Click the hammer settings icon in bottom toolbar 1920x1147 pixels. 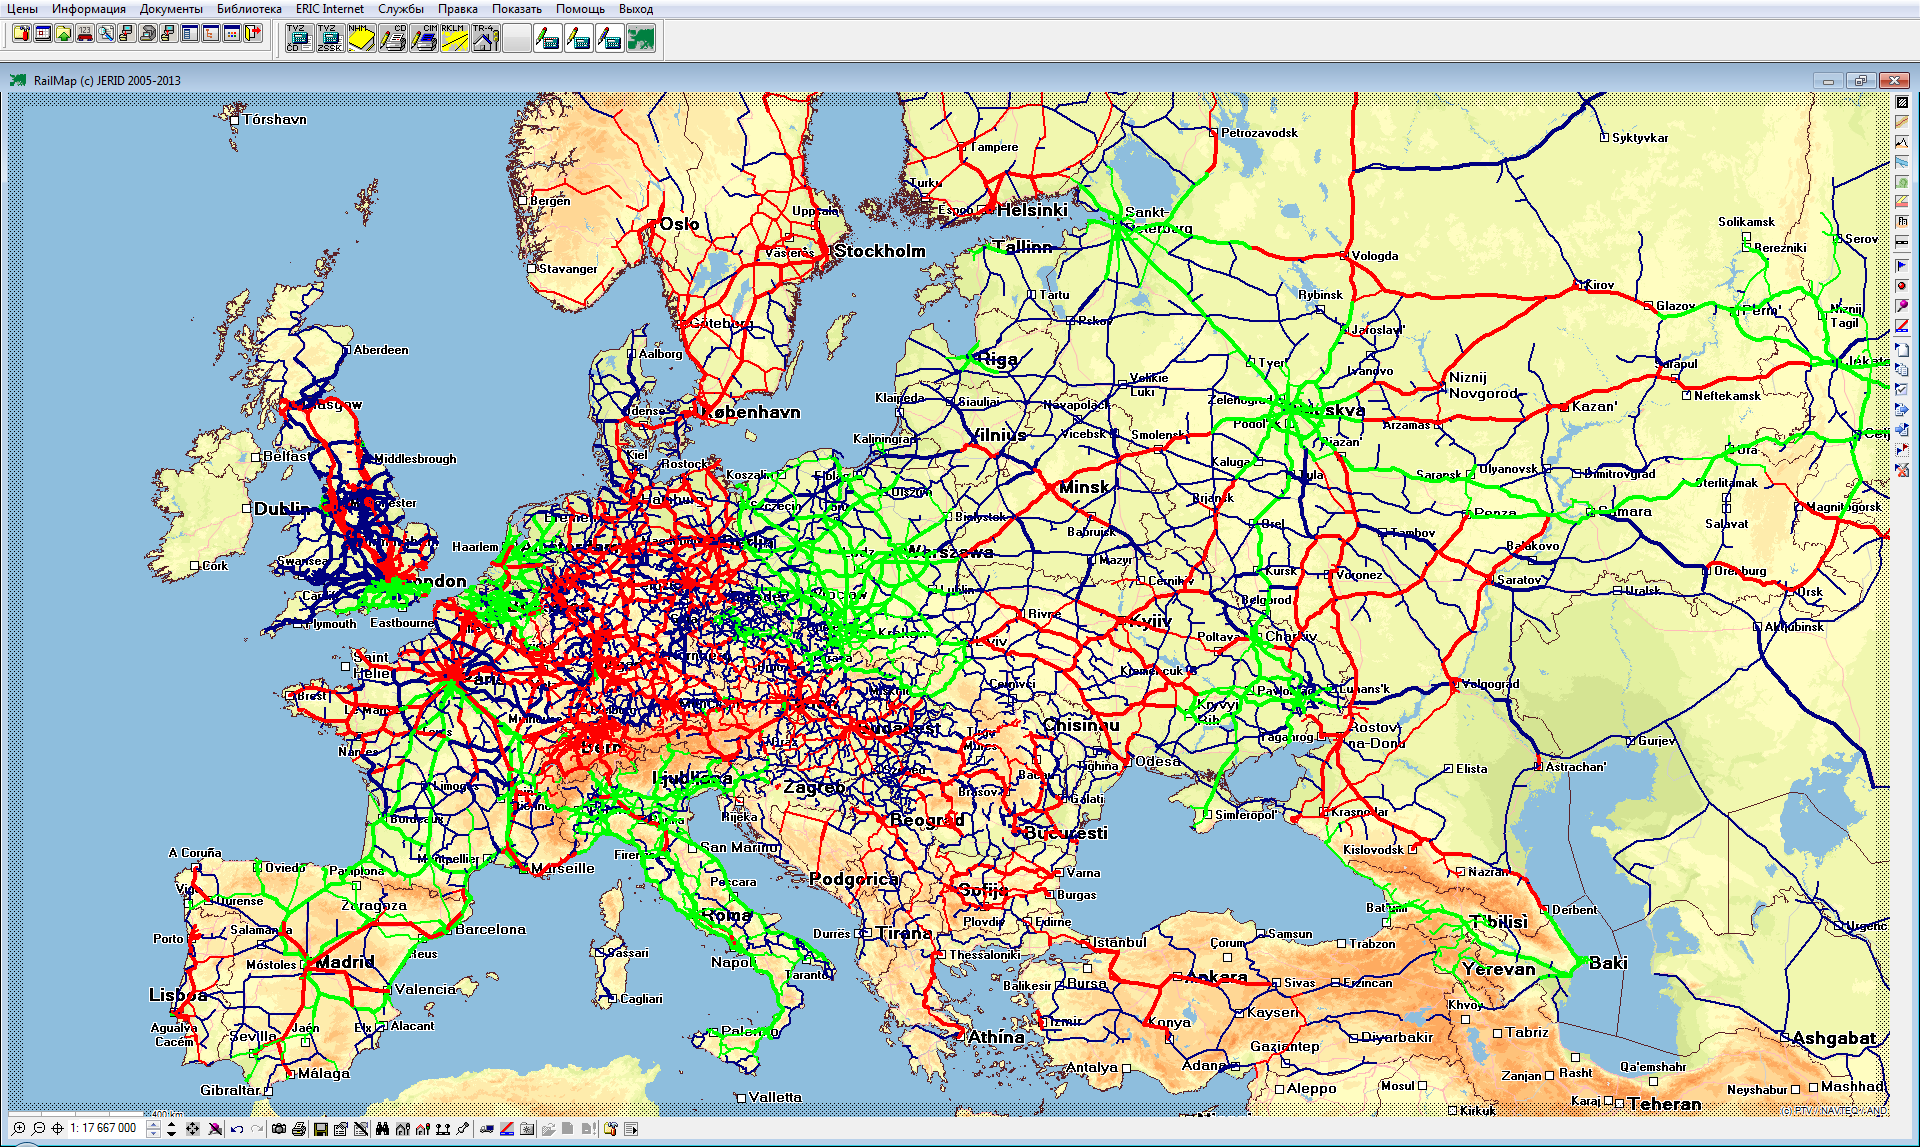click(610, 1129)
